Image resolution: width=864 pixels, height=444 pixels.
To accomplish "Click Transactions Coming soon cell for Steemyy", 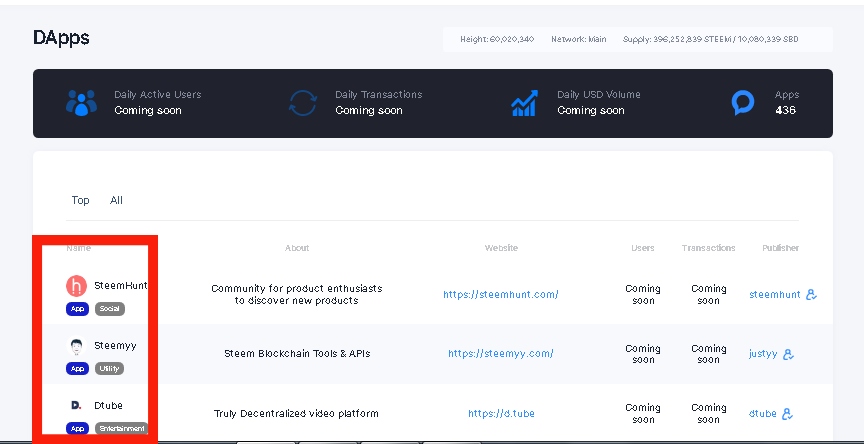I will click(x=709, y=354).
